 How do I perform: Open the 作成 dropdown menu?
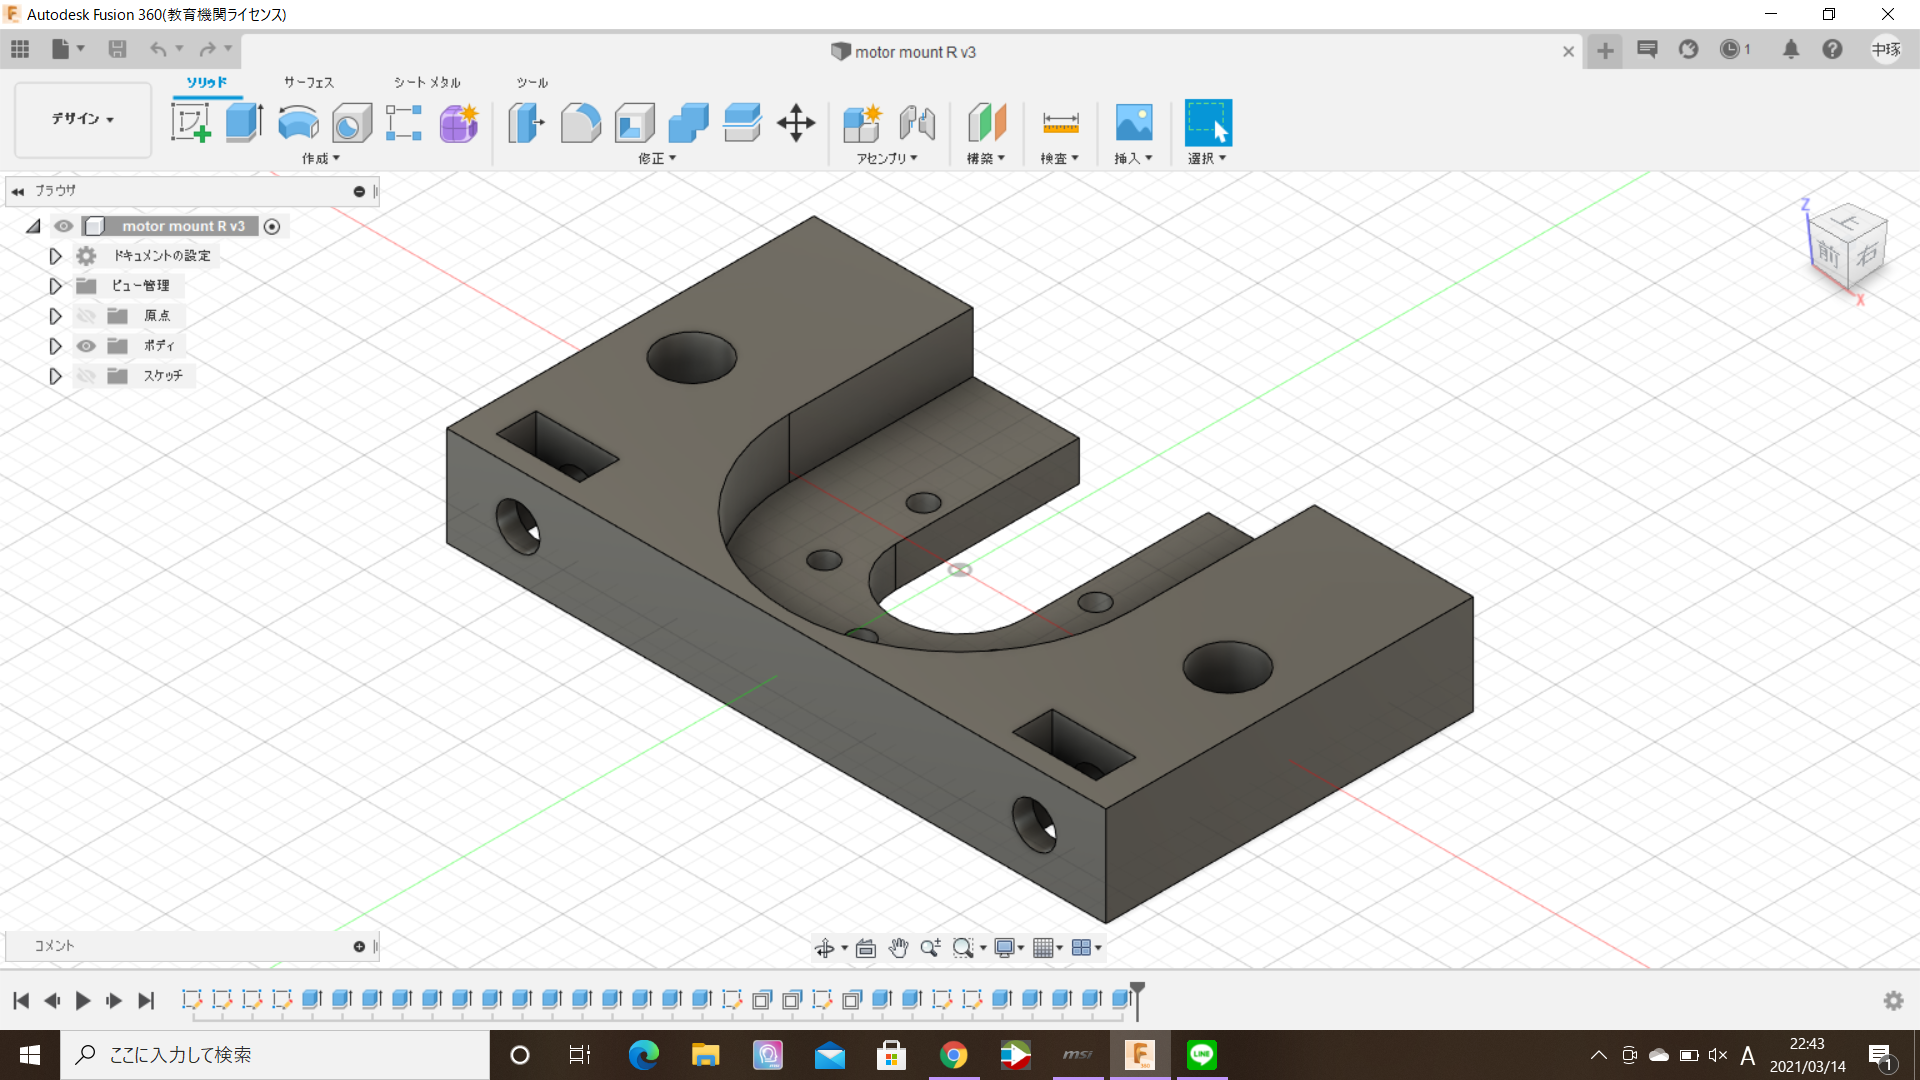(x=321, y=159)
